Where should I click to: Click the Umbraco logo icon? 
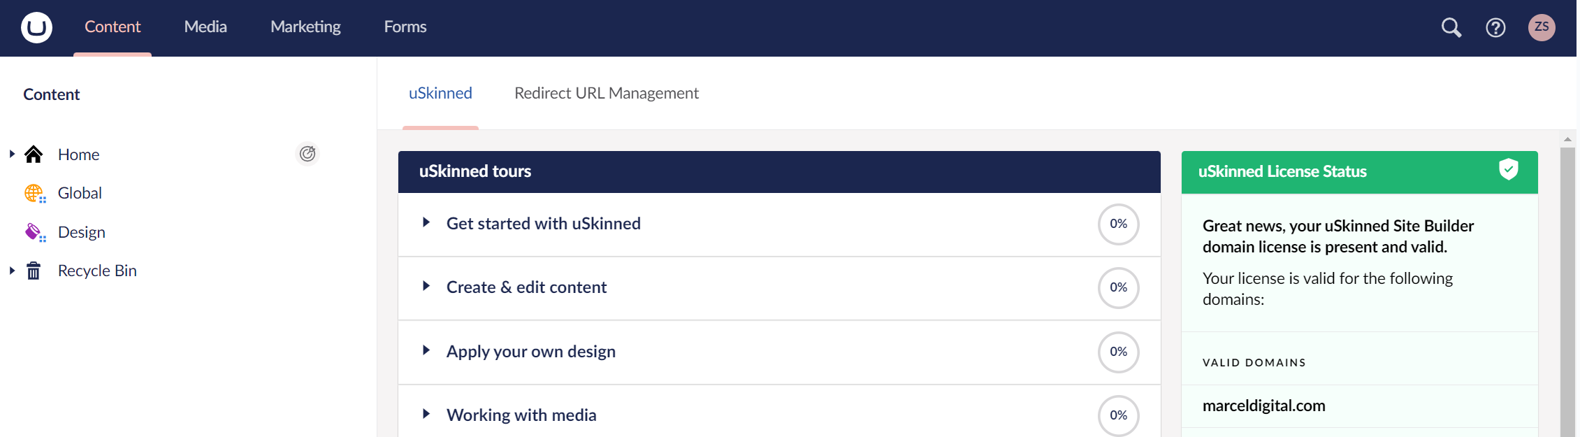pos(36,27)
